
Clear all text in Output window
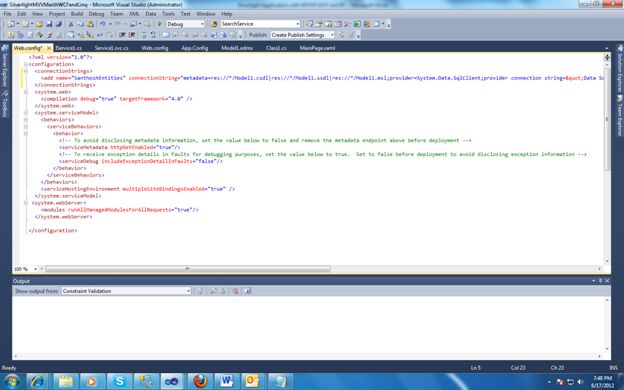pos(235,291)
